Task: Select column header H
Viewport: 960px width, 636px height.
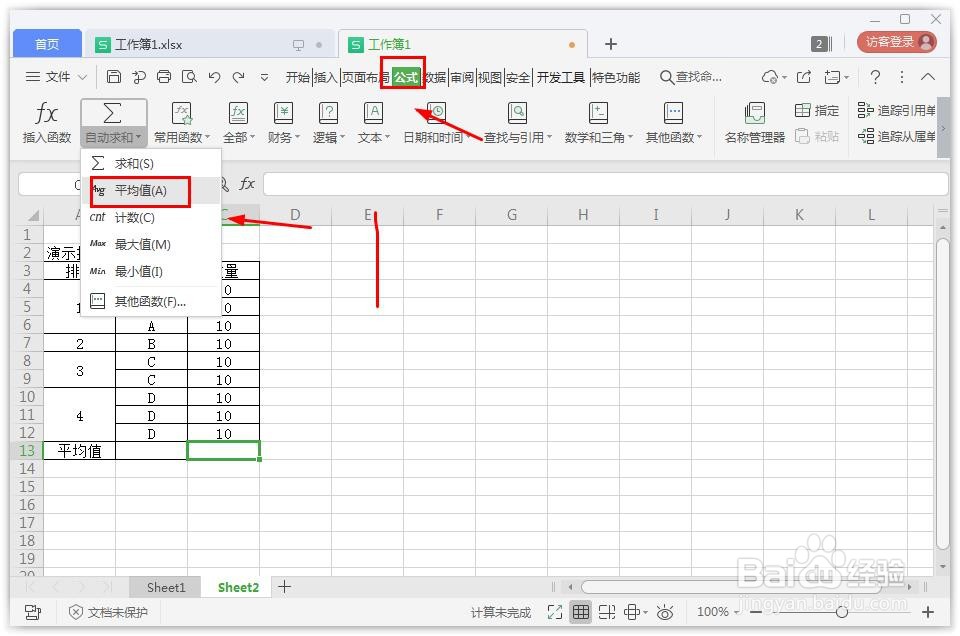Action: [x=583, y=215]
